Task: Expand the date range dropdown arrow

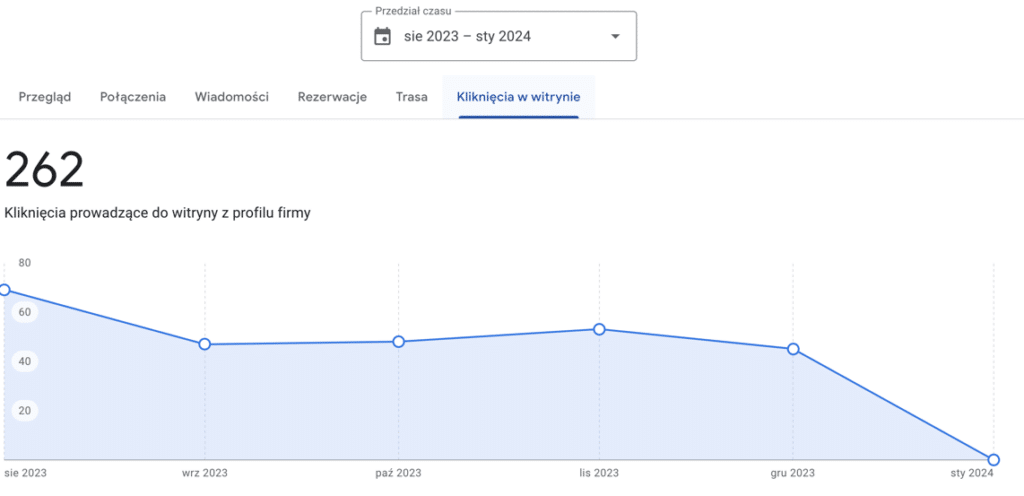Action: click(x=615, y=37)
